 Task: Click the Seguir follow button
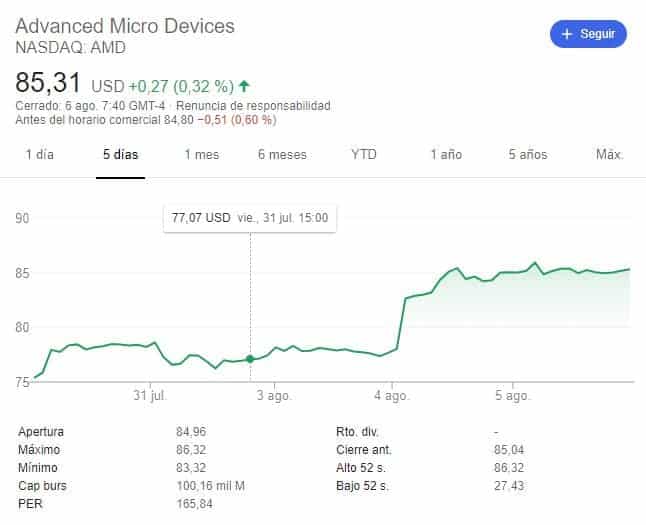tap(588, 34)
